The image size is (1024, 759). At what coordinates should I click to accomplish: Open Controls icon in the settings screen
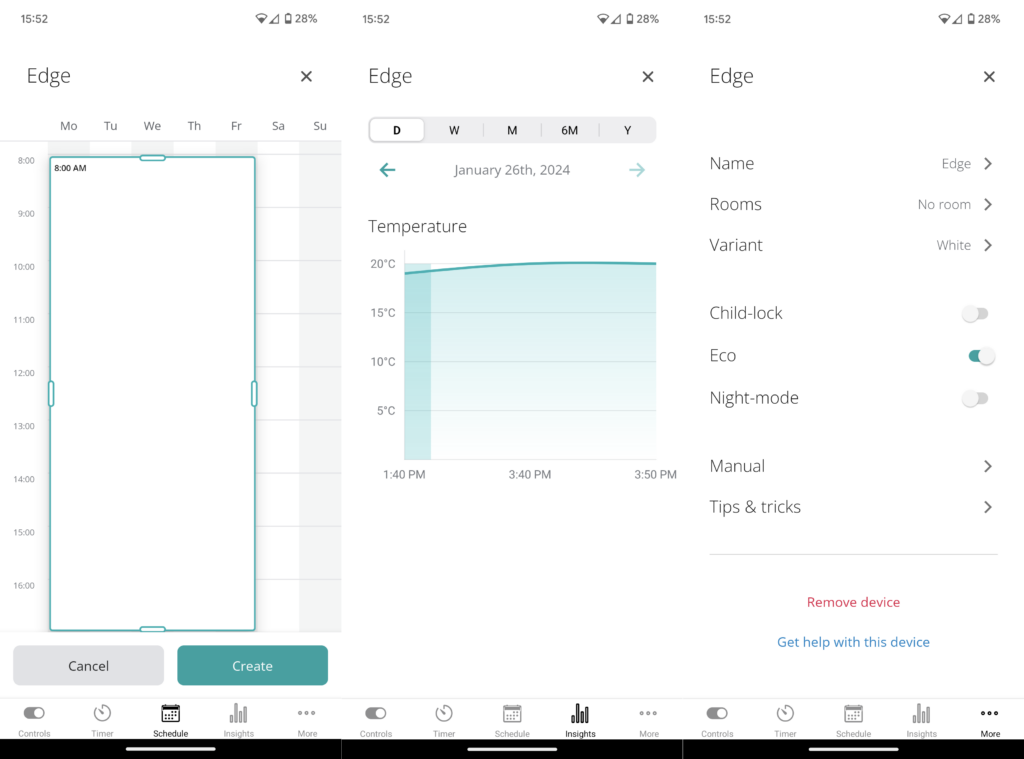click(717, 713)
